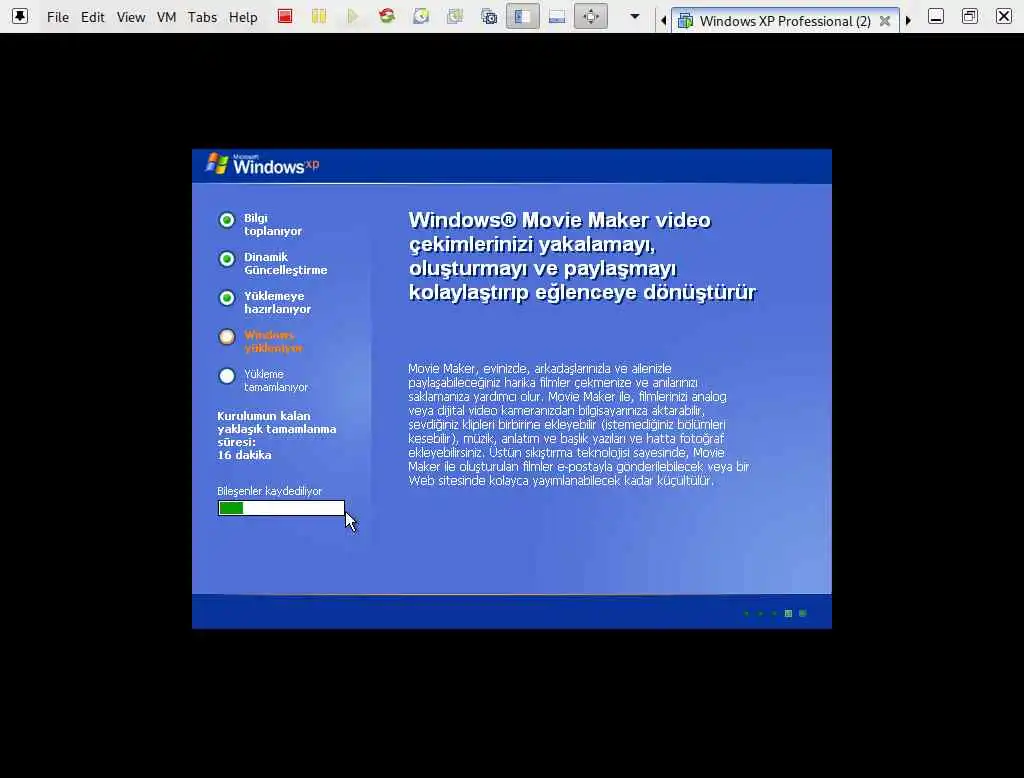Click the Windows Movie Maker headline text
The width and height of the screenshot is (1024, 778).
coord(582,256)
